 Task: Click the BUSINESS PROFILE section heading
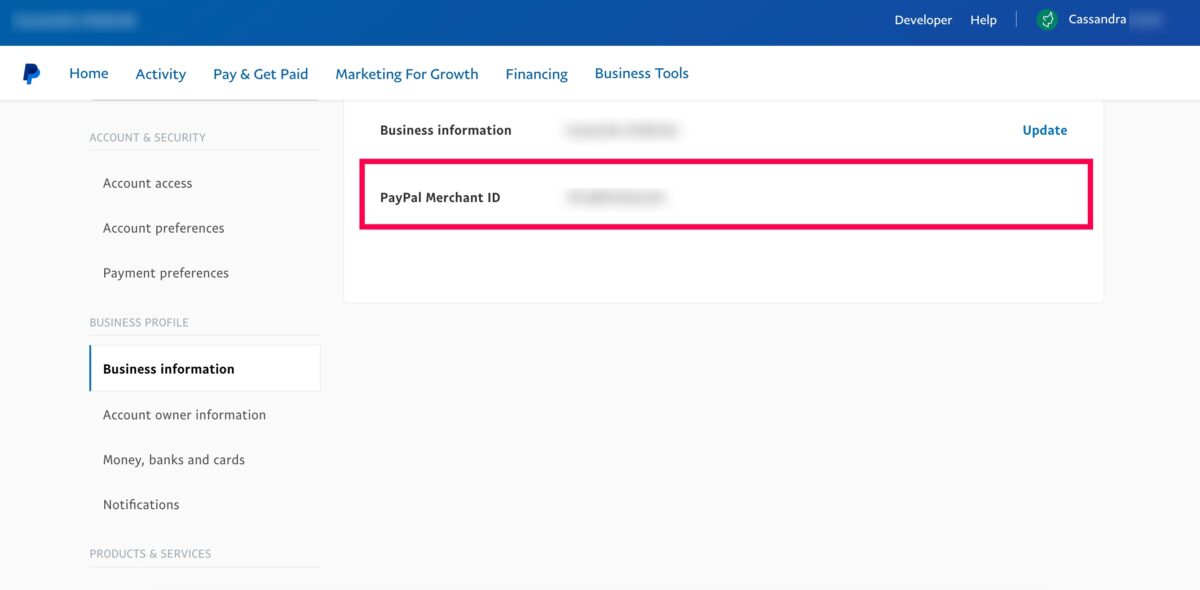[x=139, y=322]
